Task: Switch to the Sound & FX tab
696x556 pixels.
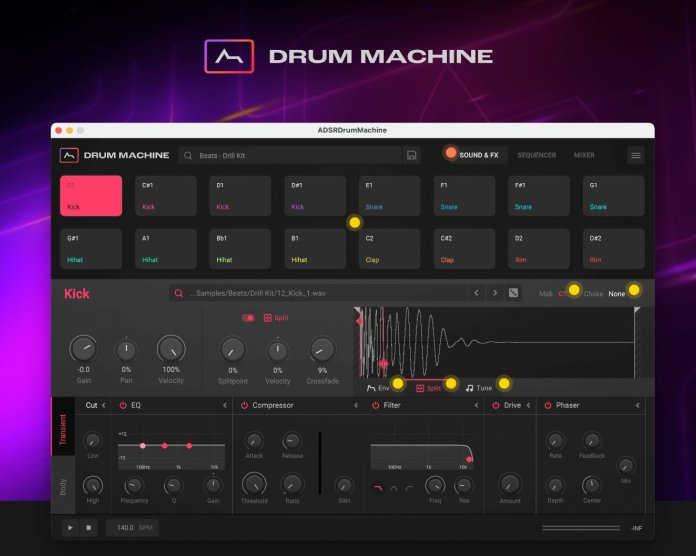Action: [478, 155]
